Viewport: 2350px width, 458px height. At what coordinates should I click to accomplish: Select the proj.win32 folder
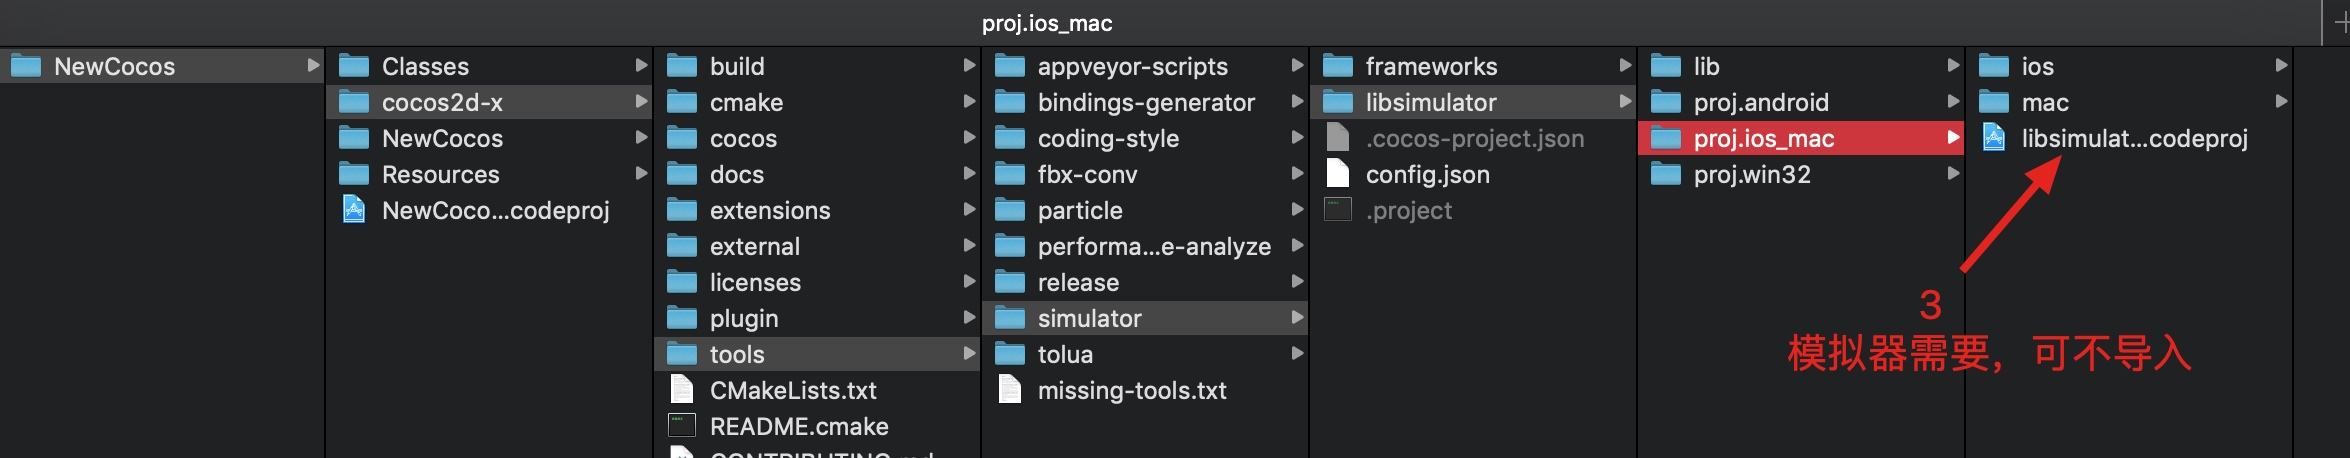[x=1751, y=174]
